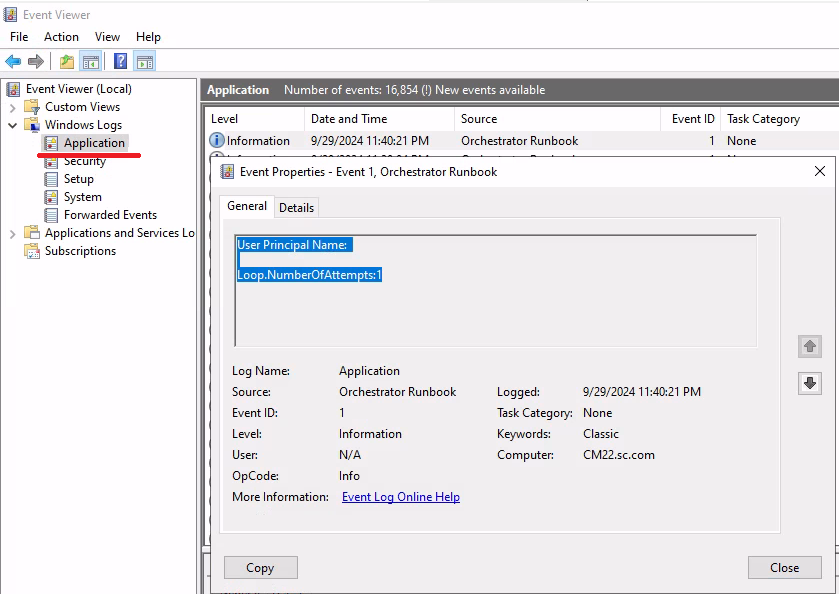This screenshot has height=594, width=839.
Task: Toggle the console tree toolbar icon
Action: click(89, 61)
